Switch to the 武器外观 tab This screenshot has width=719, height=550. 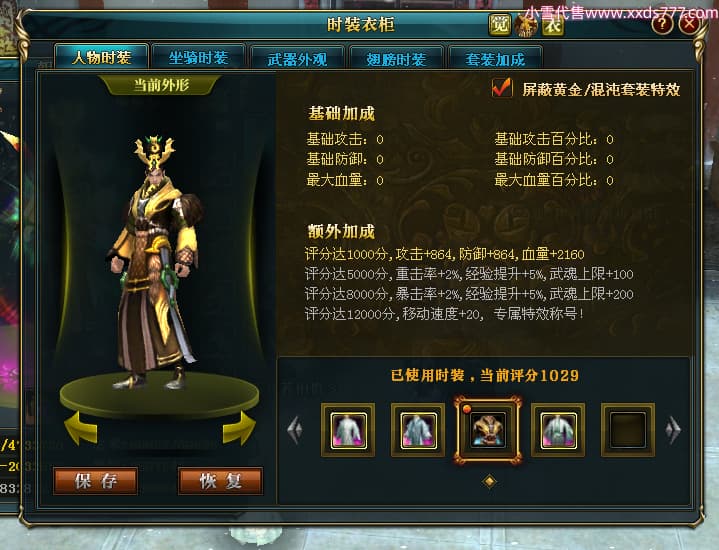tap(297, 59)
